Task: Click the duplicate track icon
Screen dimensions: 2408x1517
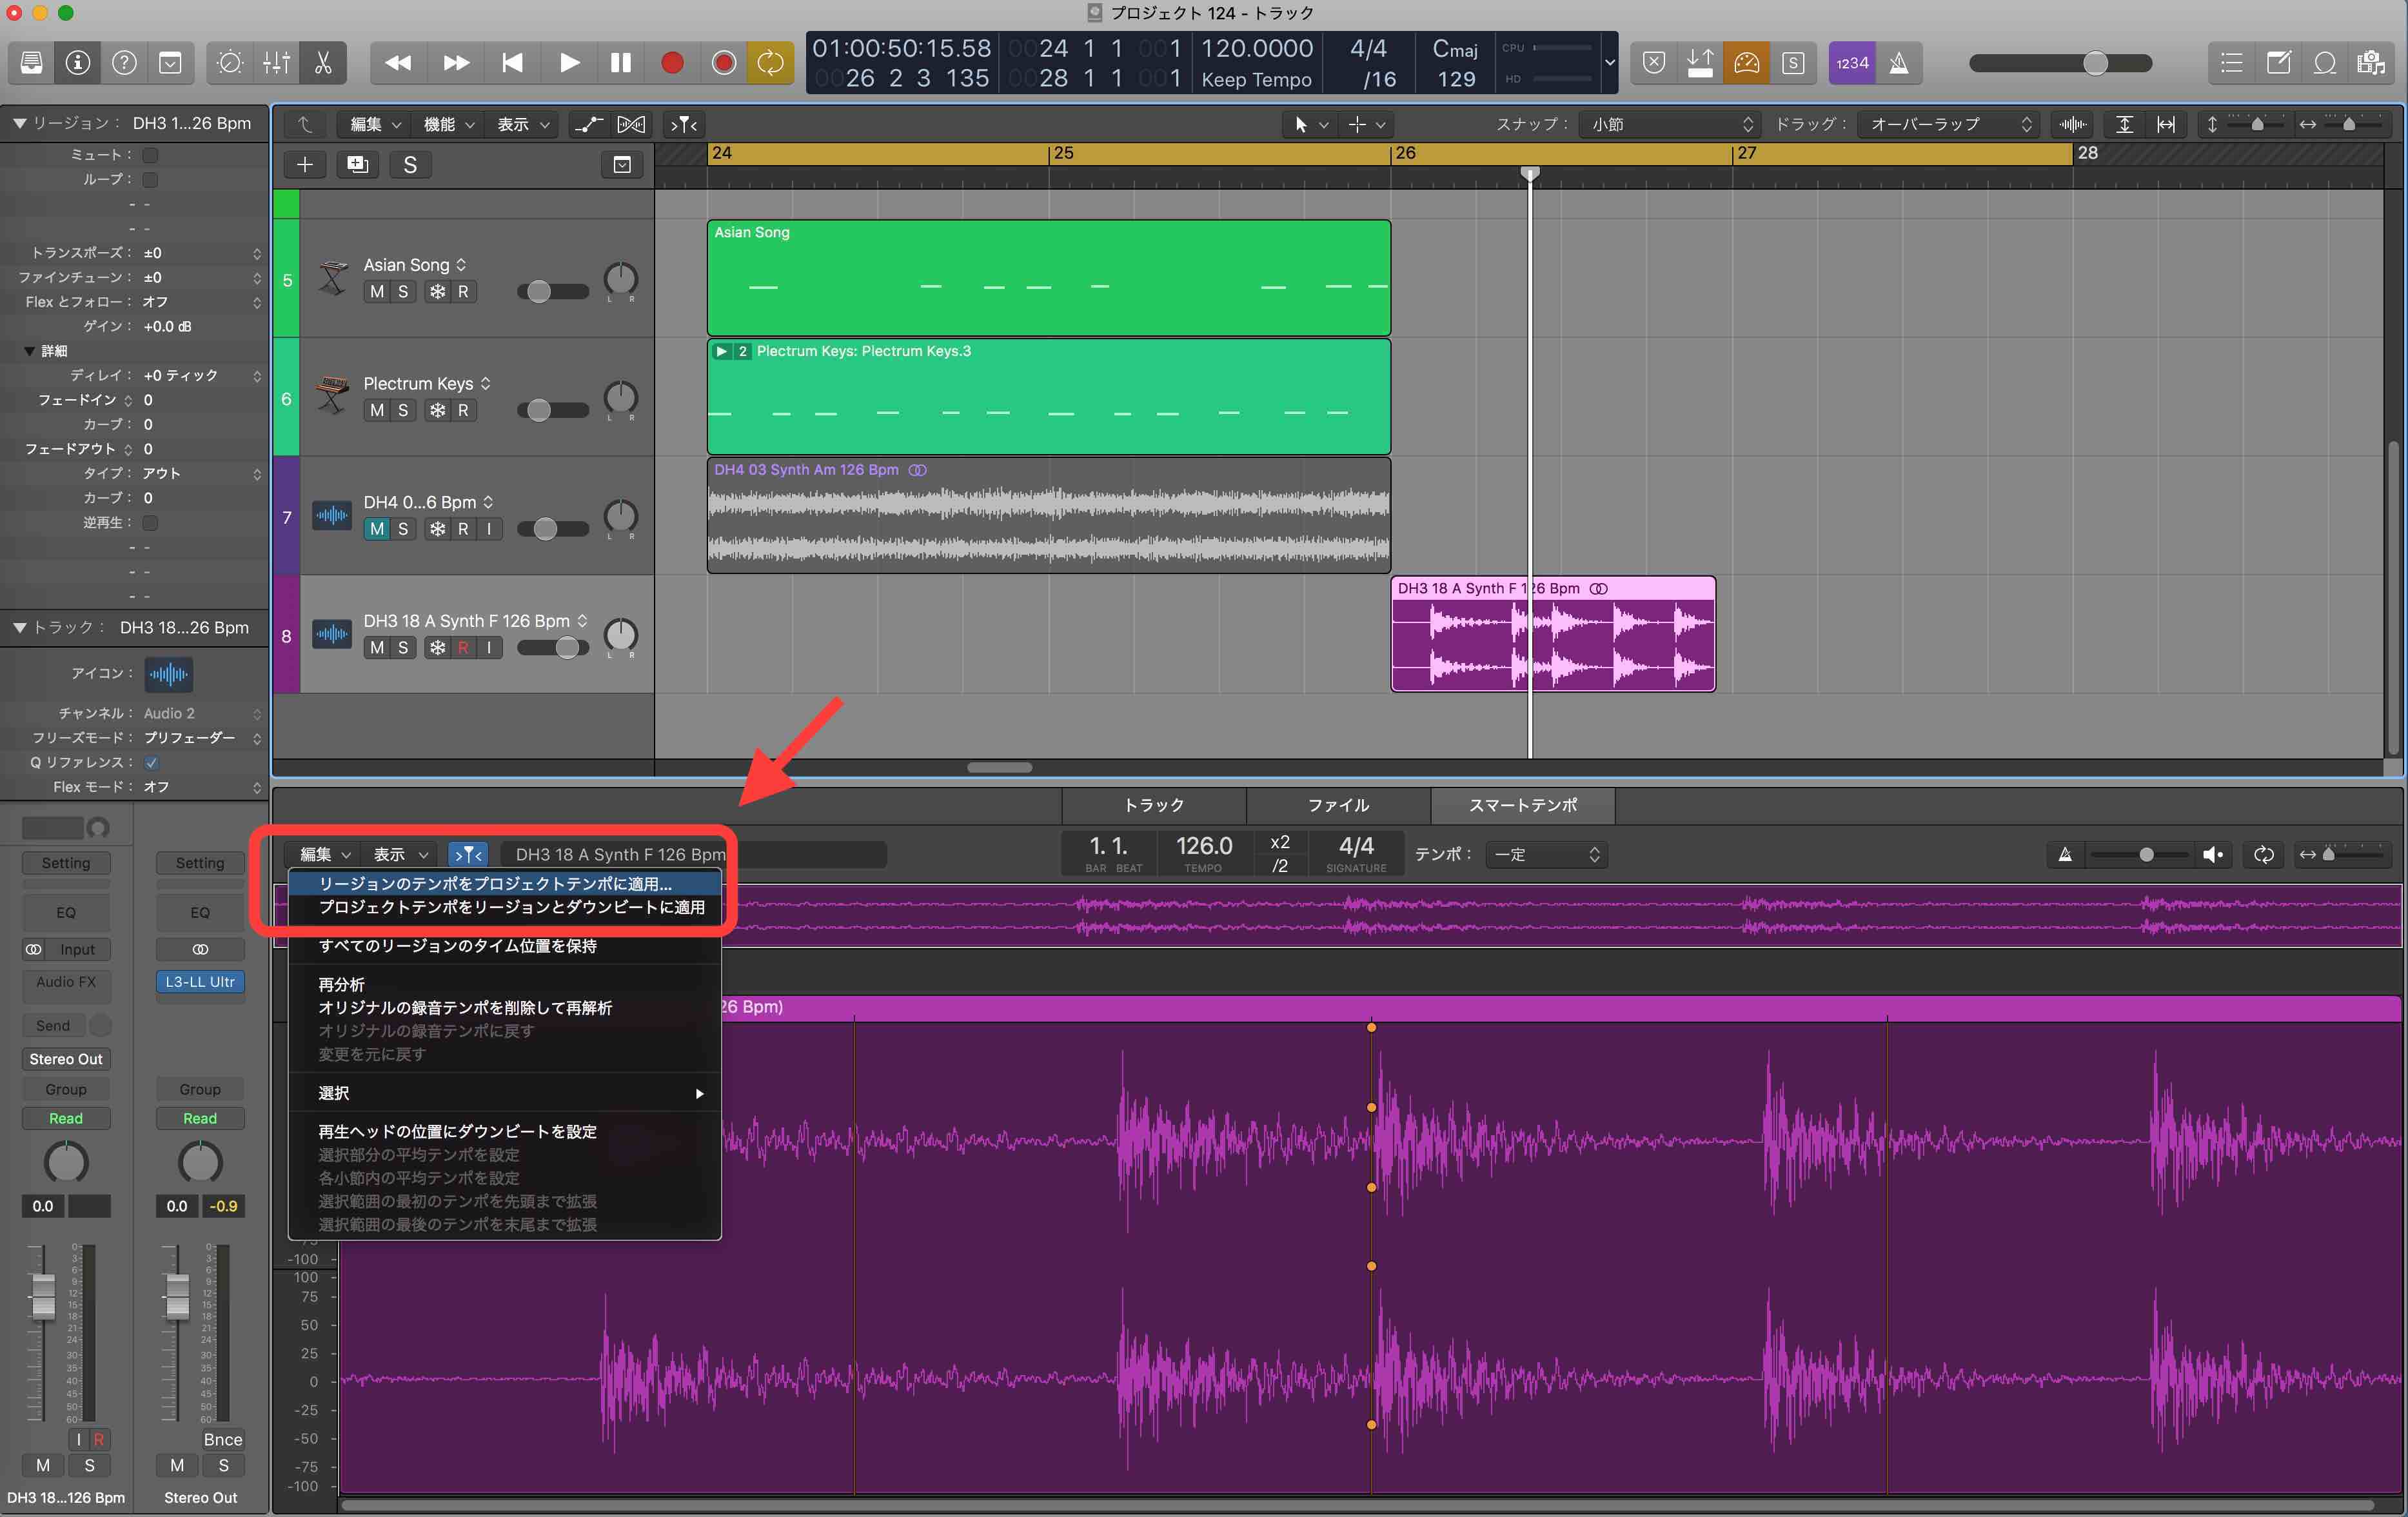Action: 357,165
